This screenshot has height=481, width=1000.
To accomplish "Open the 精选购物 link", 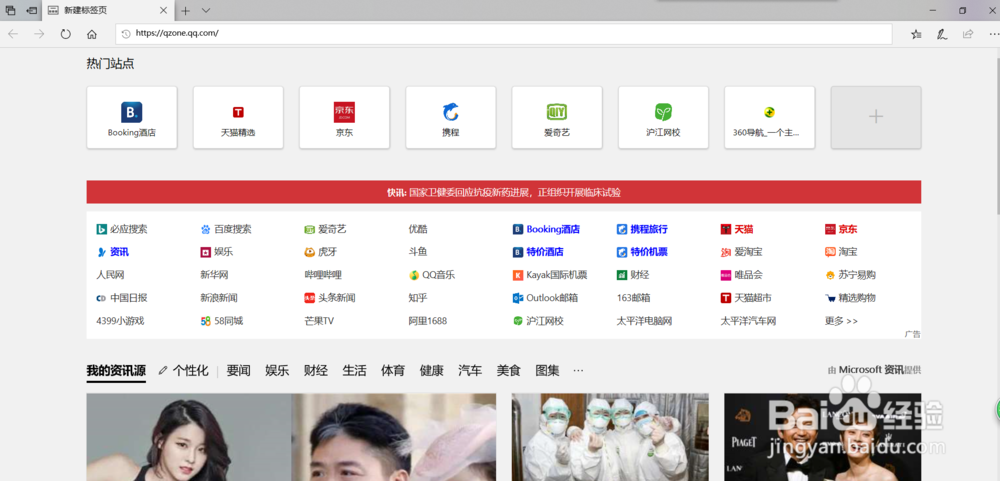I will tap(850, 298).
